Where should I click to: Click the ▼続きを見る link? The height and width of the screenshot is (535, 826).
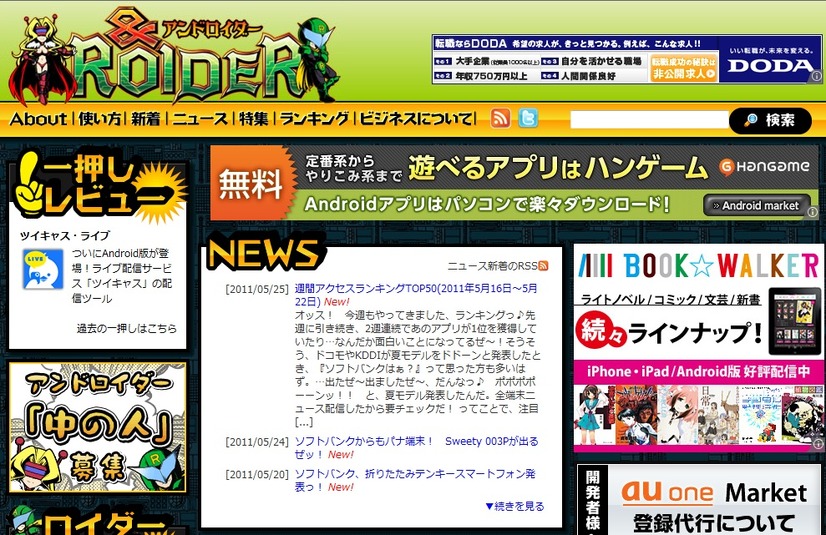click(515, 506)
